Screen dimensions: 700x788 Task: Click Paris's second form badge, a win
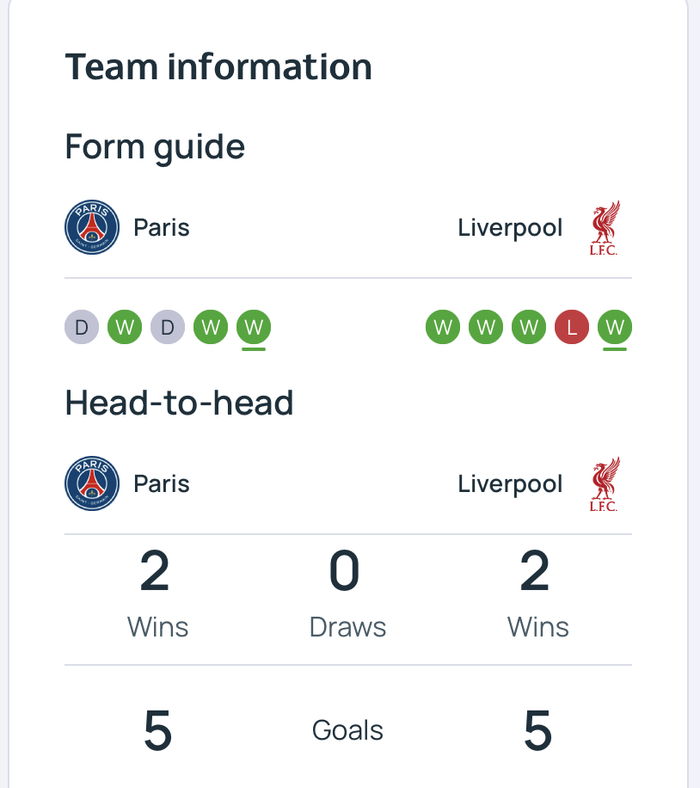125,327
